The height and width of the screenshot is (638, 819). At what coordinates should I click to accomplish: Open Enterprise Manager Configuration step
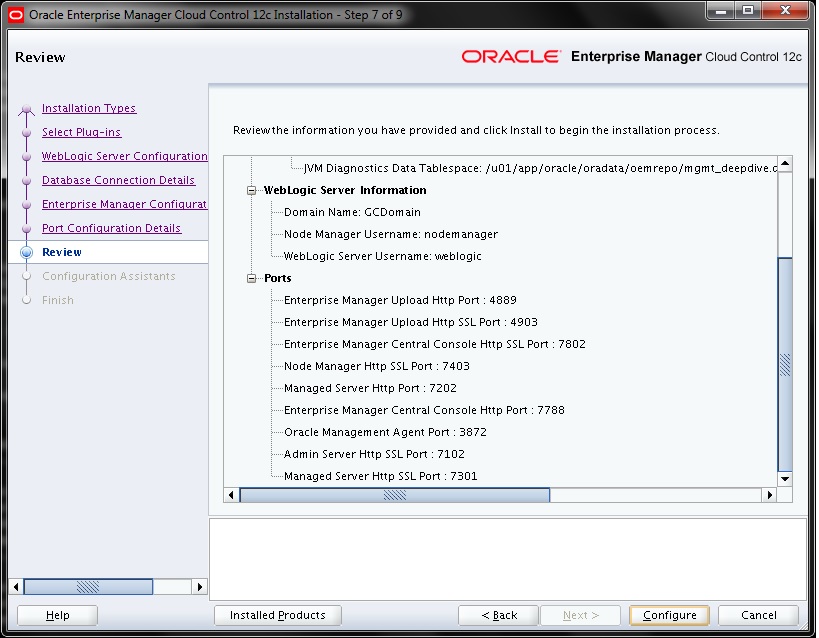coord(124,204)
